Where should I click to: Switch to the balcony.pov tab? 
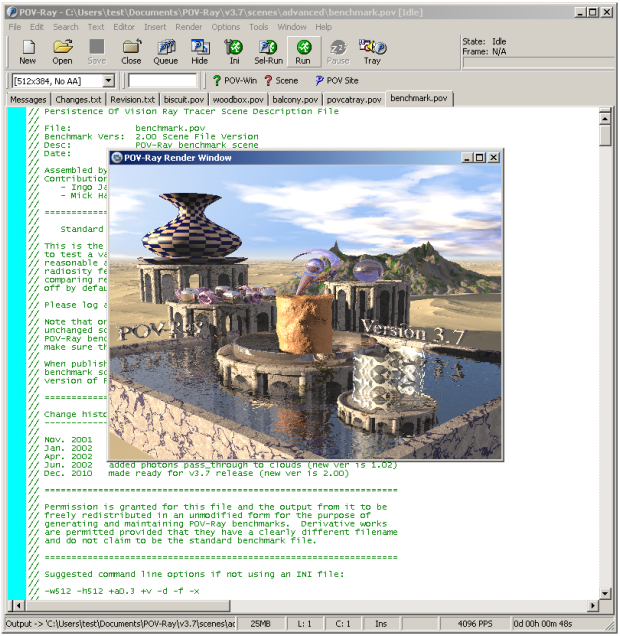coord(295,100)
